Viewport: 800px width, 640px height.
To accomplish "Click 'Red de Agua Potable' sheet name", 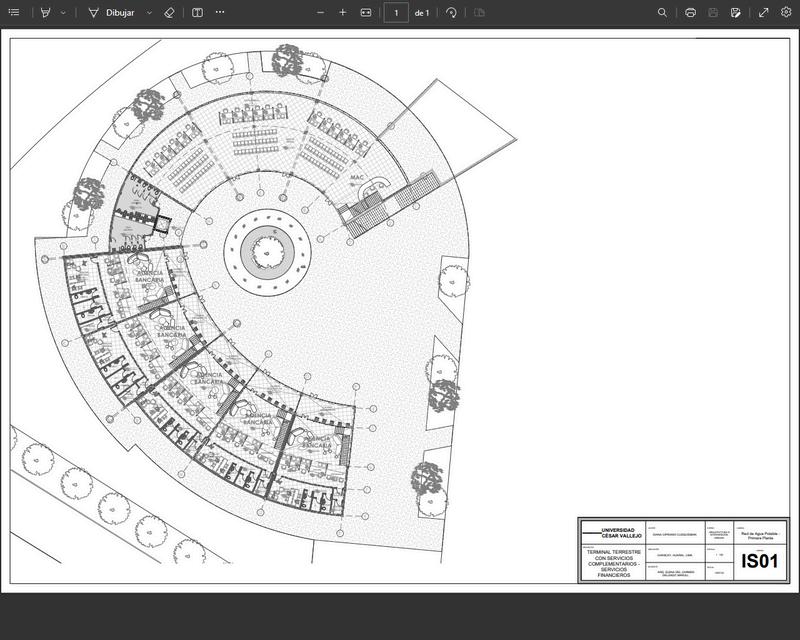I will 760,536.
